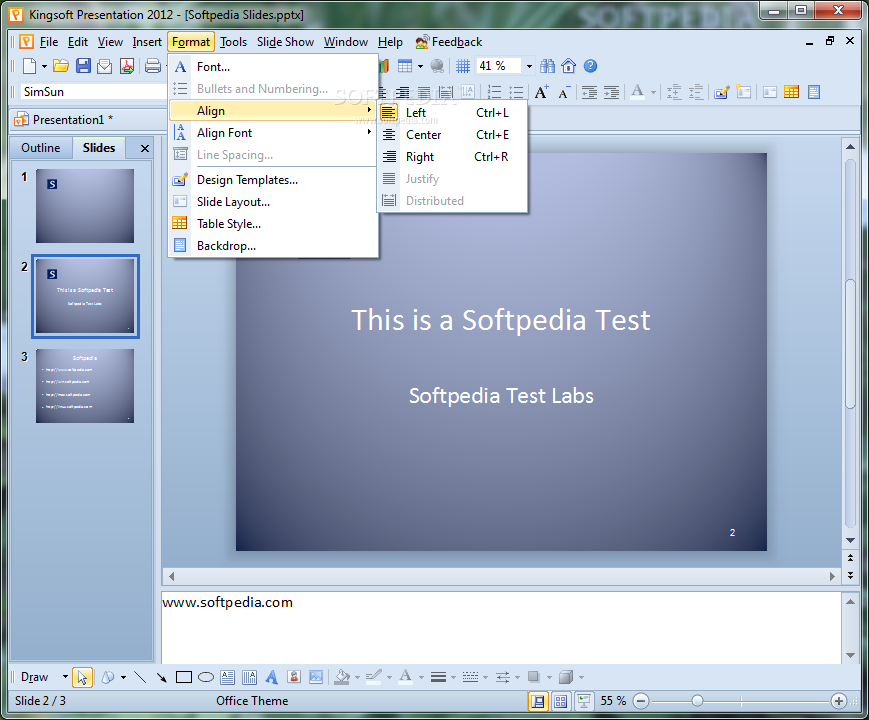Image resolution: width=869 pixels, height=720 pixels.
Task: Choose Left from the Align submenu
Action: click(x=452, y=113)
